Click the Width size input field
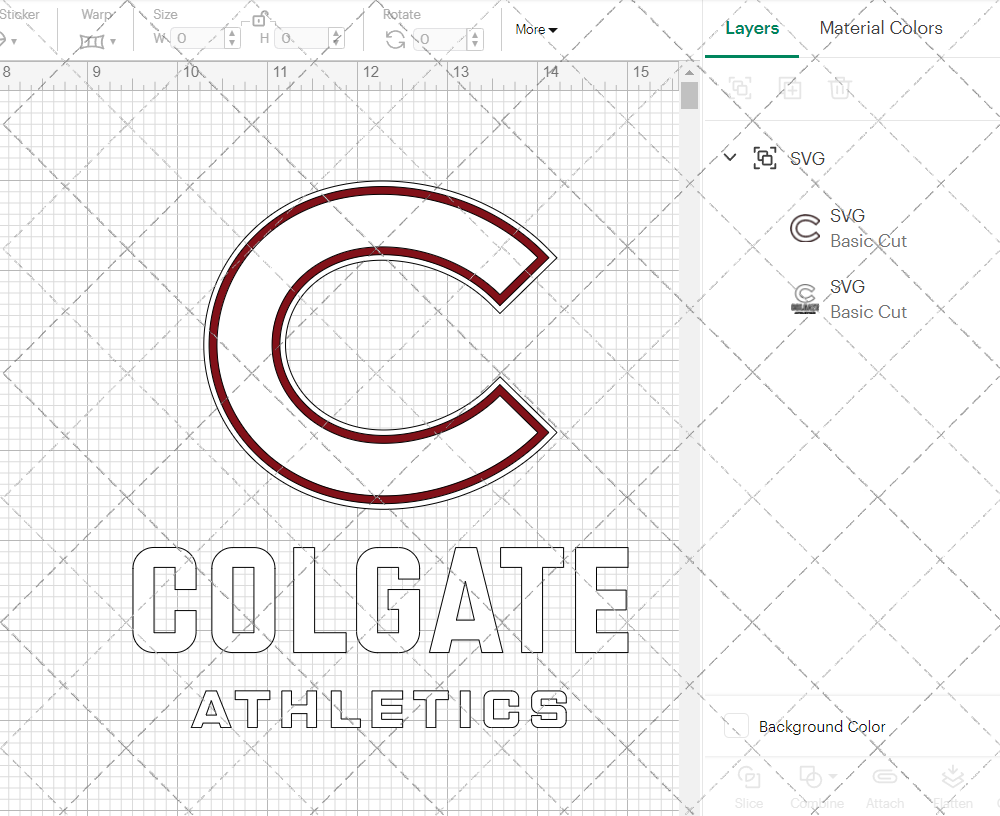 tap(197, 38)
